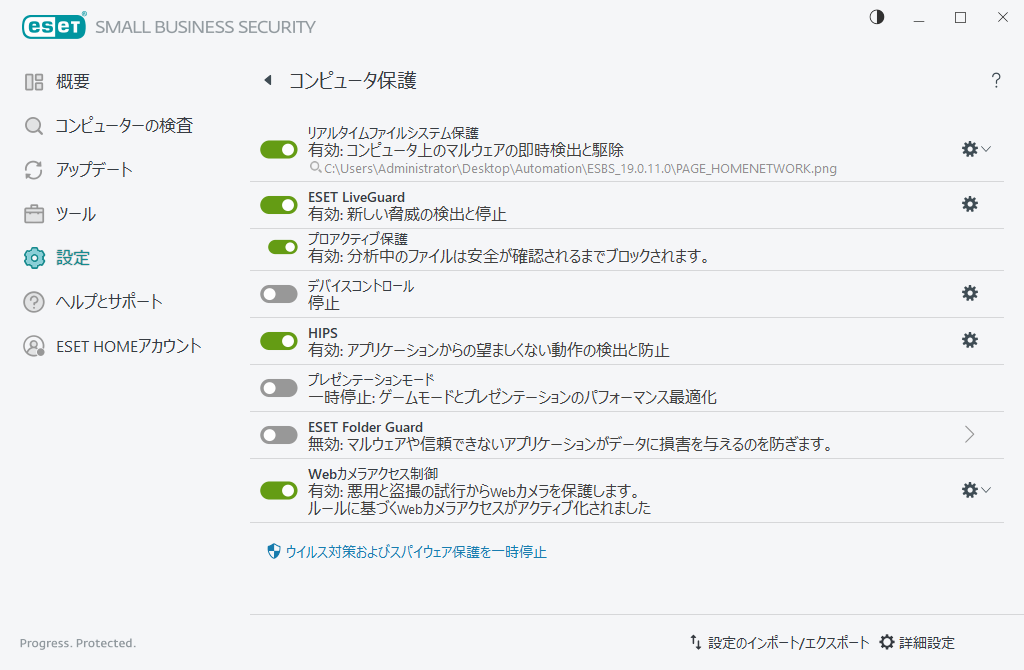
Task: Open ESET Folder Guard details chevron
Action: point(968,434)
